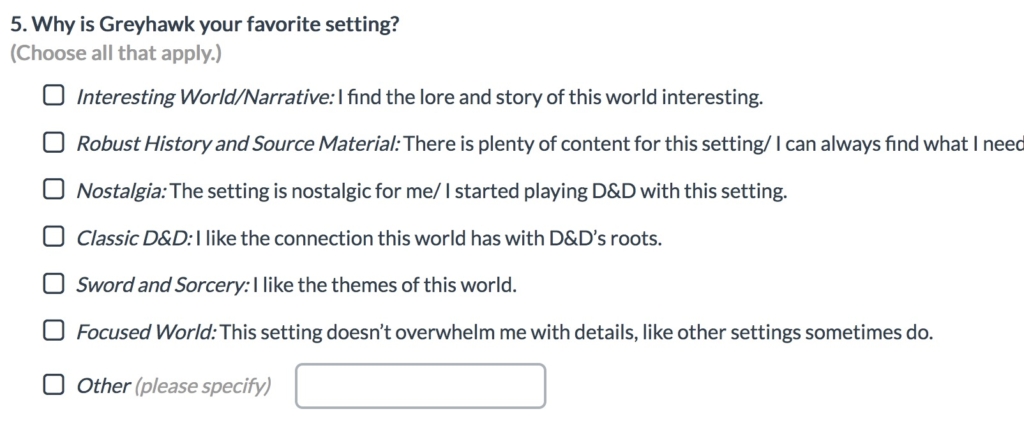Mark the Focused World checkbox

coord(54,332)
